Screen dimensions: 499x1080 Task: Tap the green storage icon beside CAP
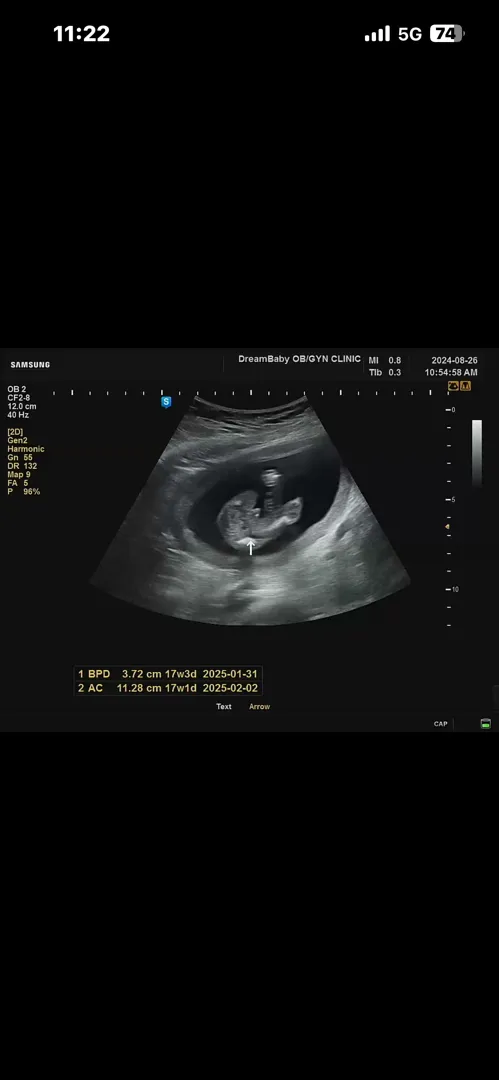485,724
